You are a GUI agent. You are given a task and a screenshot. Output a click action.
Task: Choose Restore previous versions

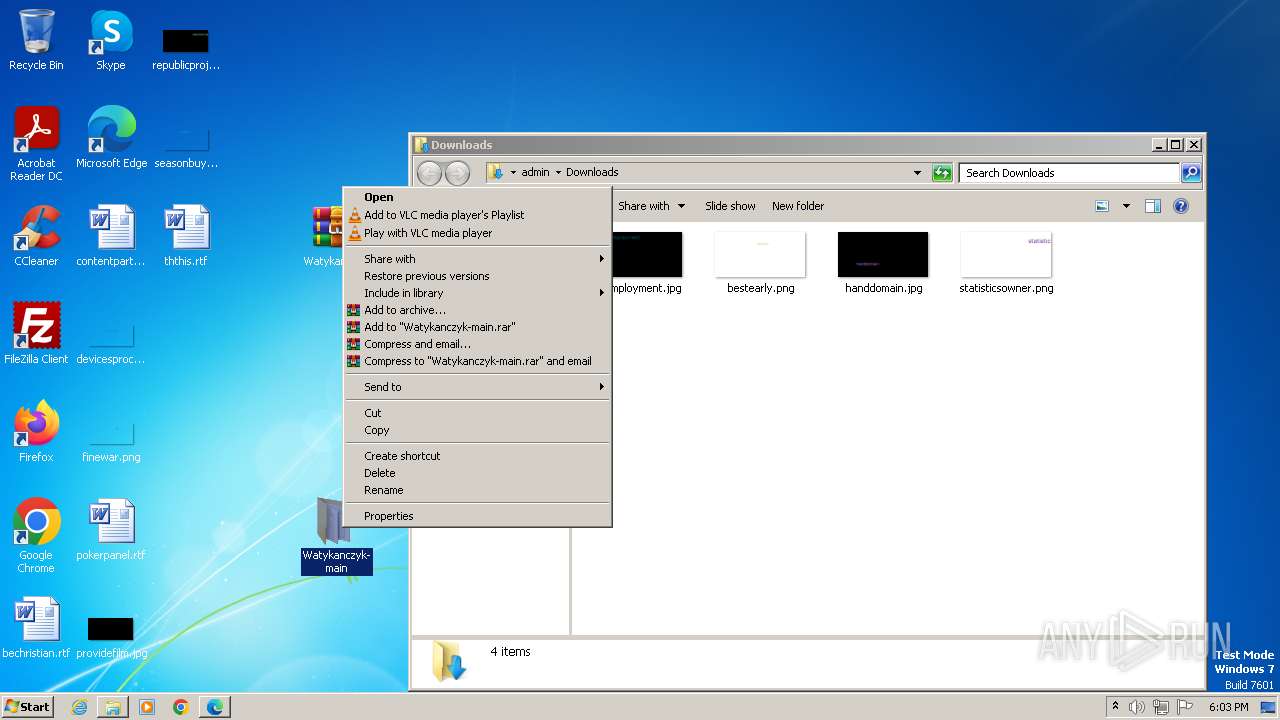pyautogui.click(x=478, y=276)
